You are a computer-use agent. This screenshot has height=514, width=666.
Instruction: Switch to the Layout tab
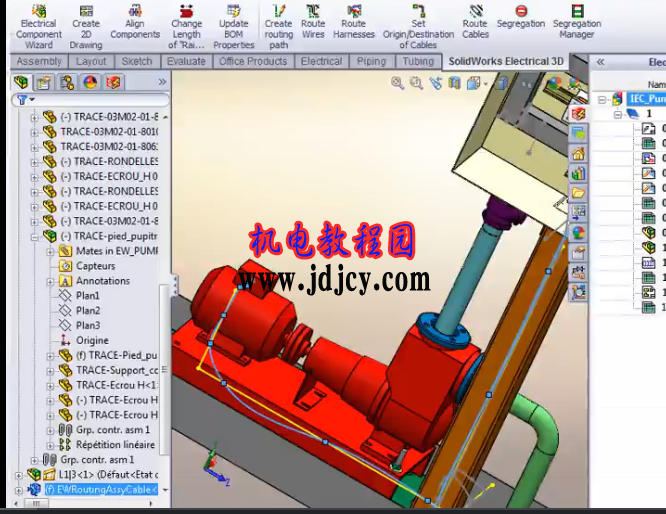pos(91,62)
